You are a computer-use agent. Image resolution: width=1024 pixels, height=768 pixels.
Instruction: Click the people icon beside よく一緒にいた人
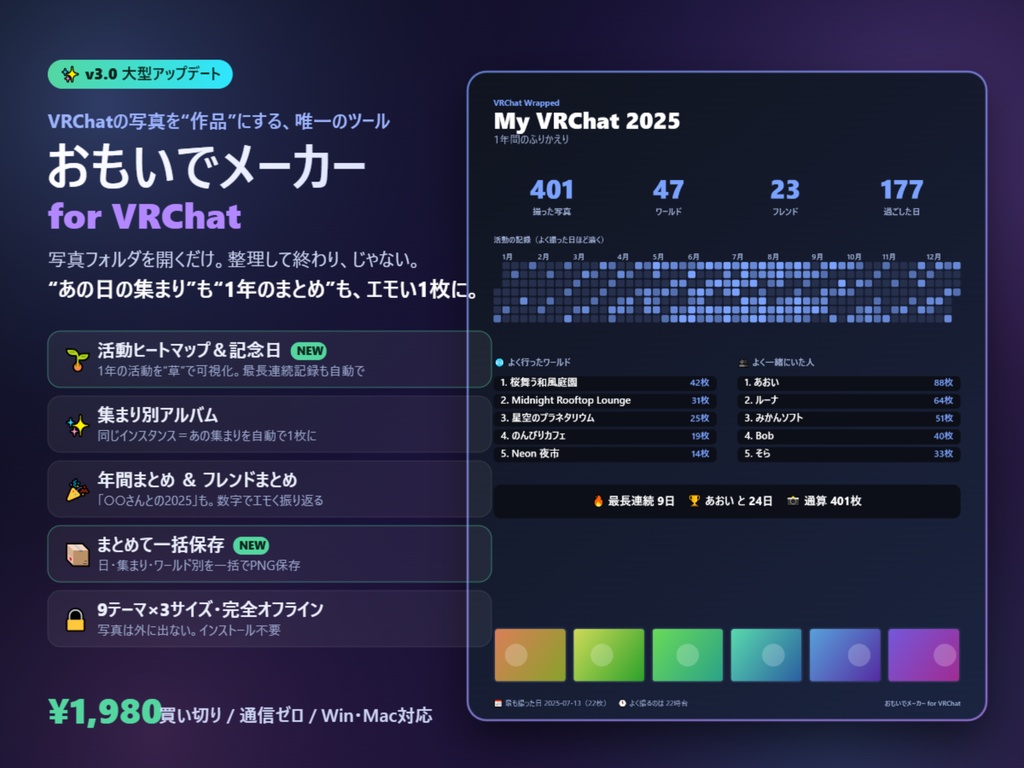click(743, 362)
